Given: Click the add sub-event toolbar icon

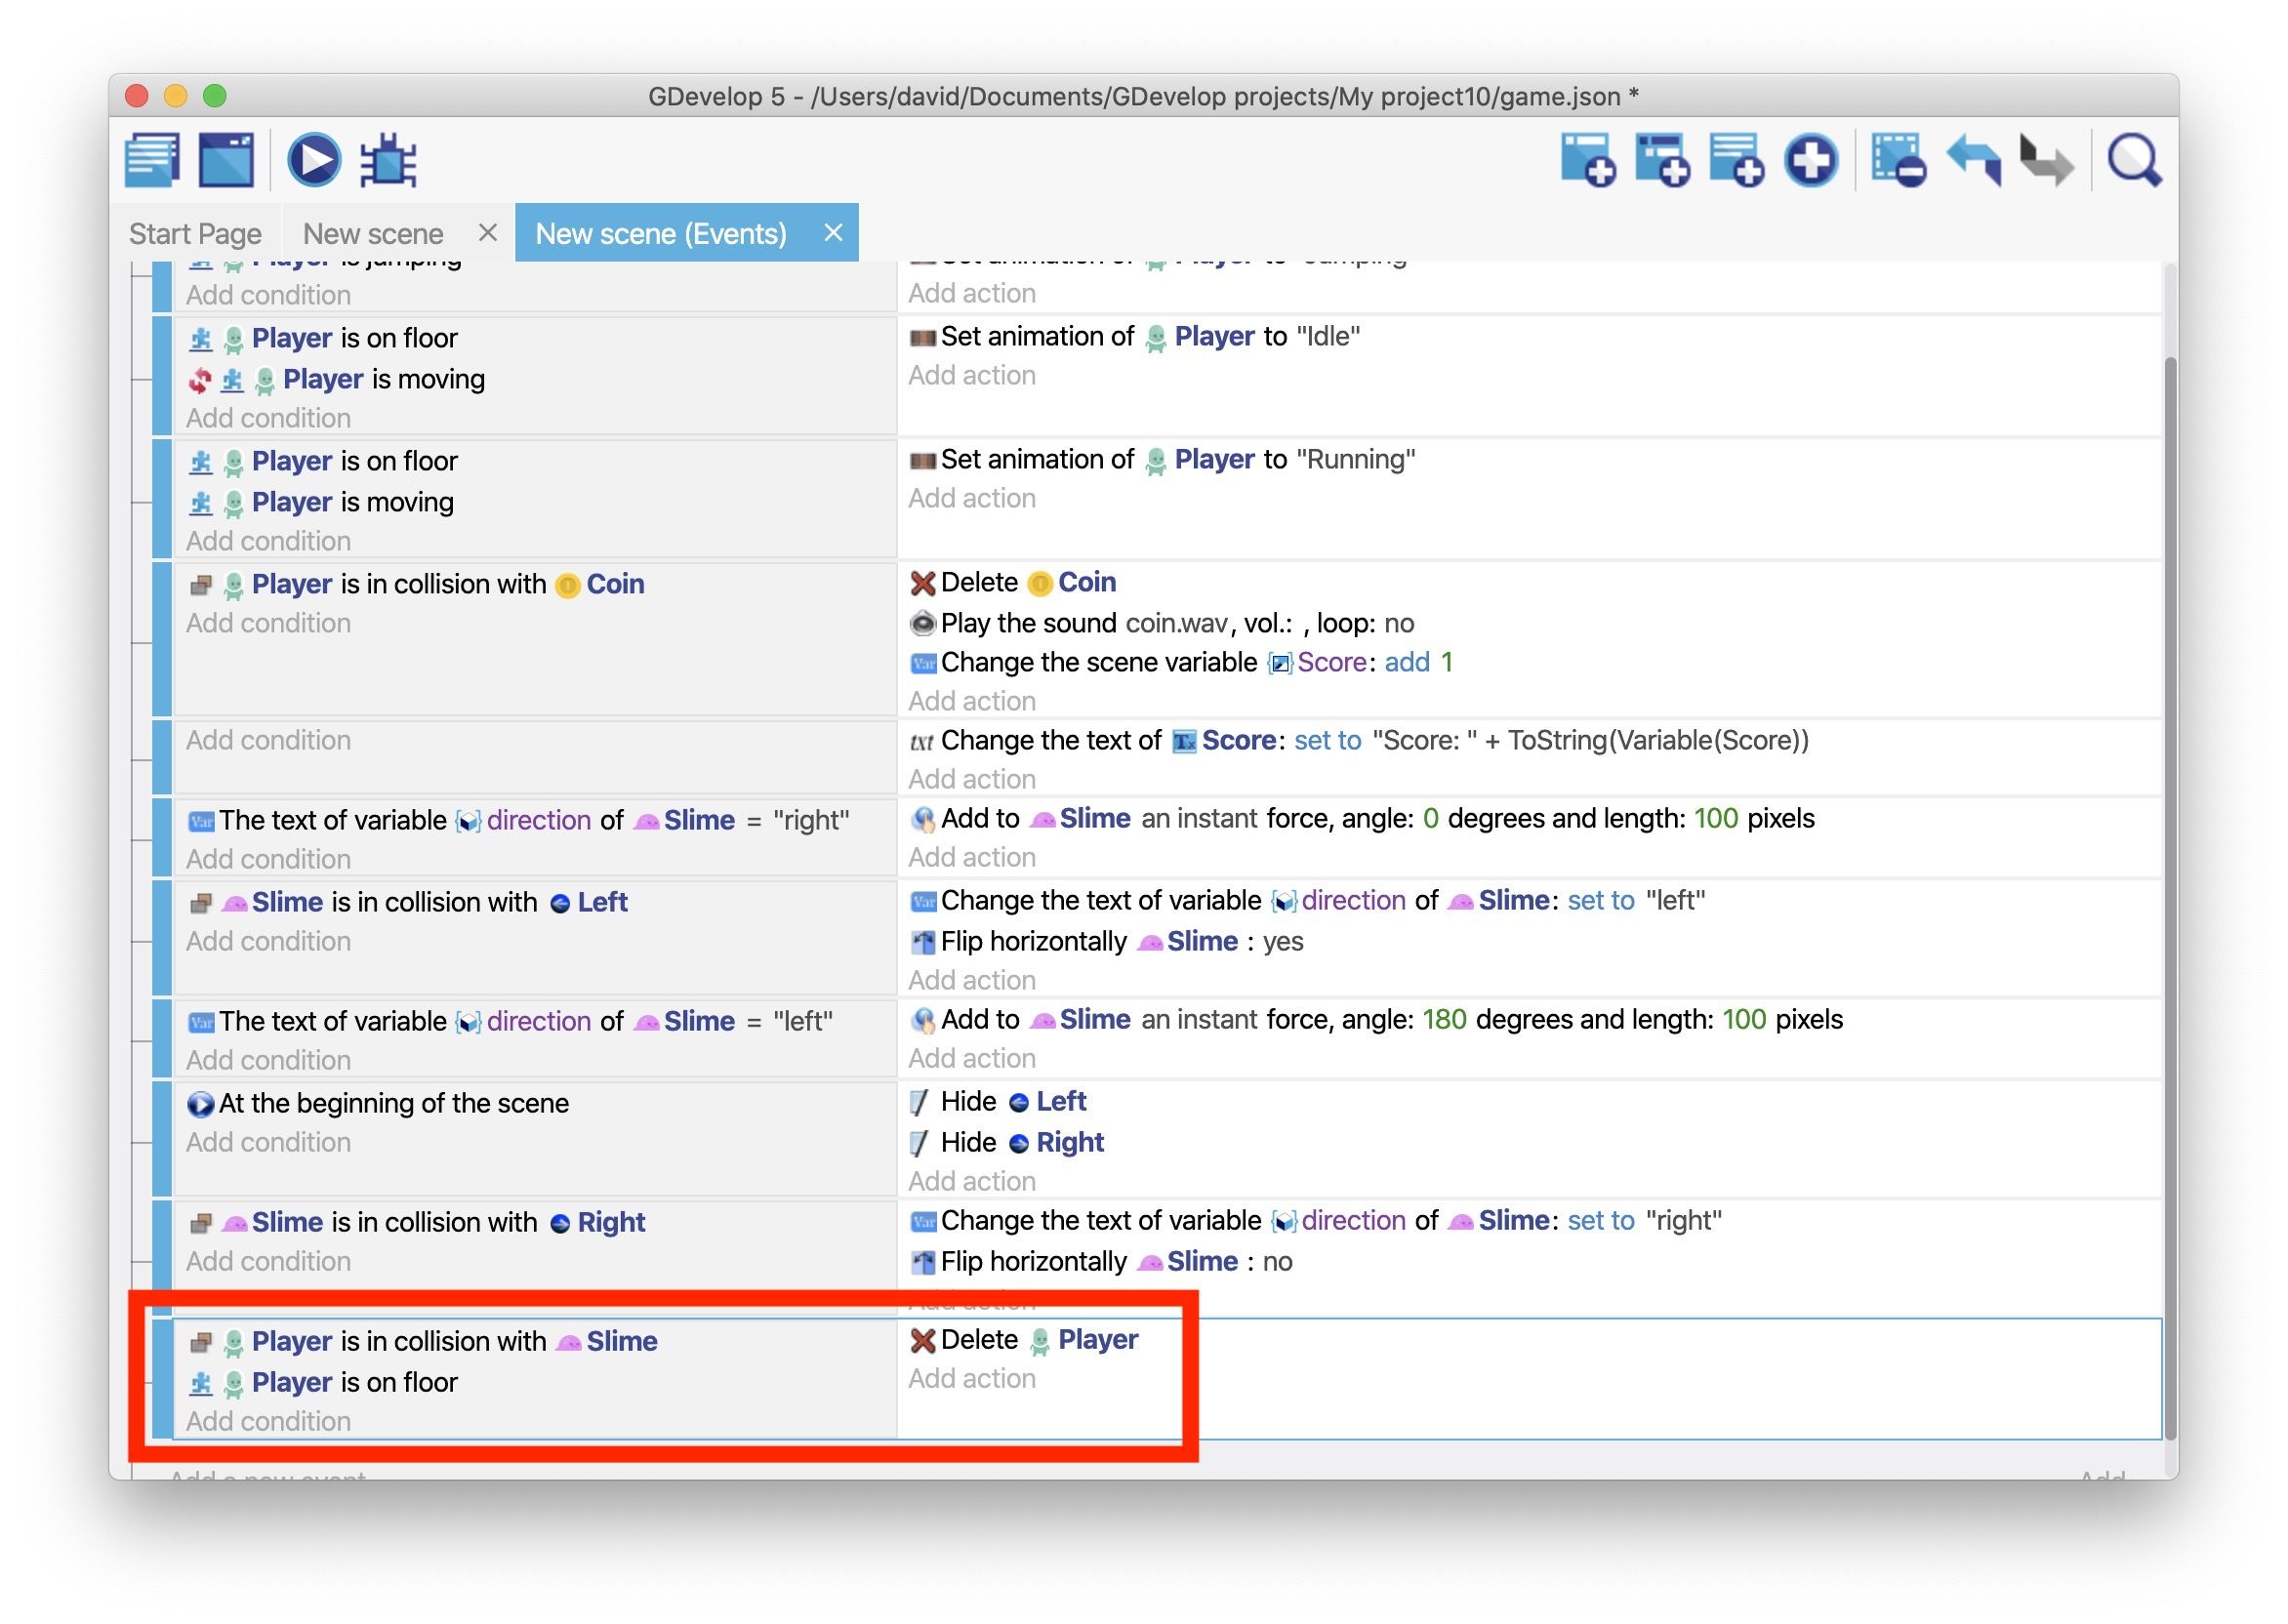Looking at the screenshot, I should (1662, 160).
